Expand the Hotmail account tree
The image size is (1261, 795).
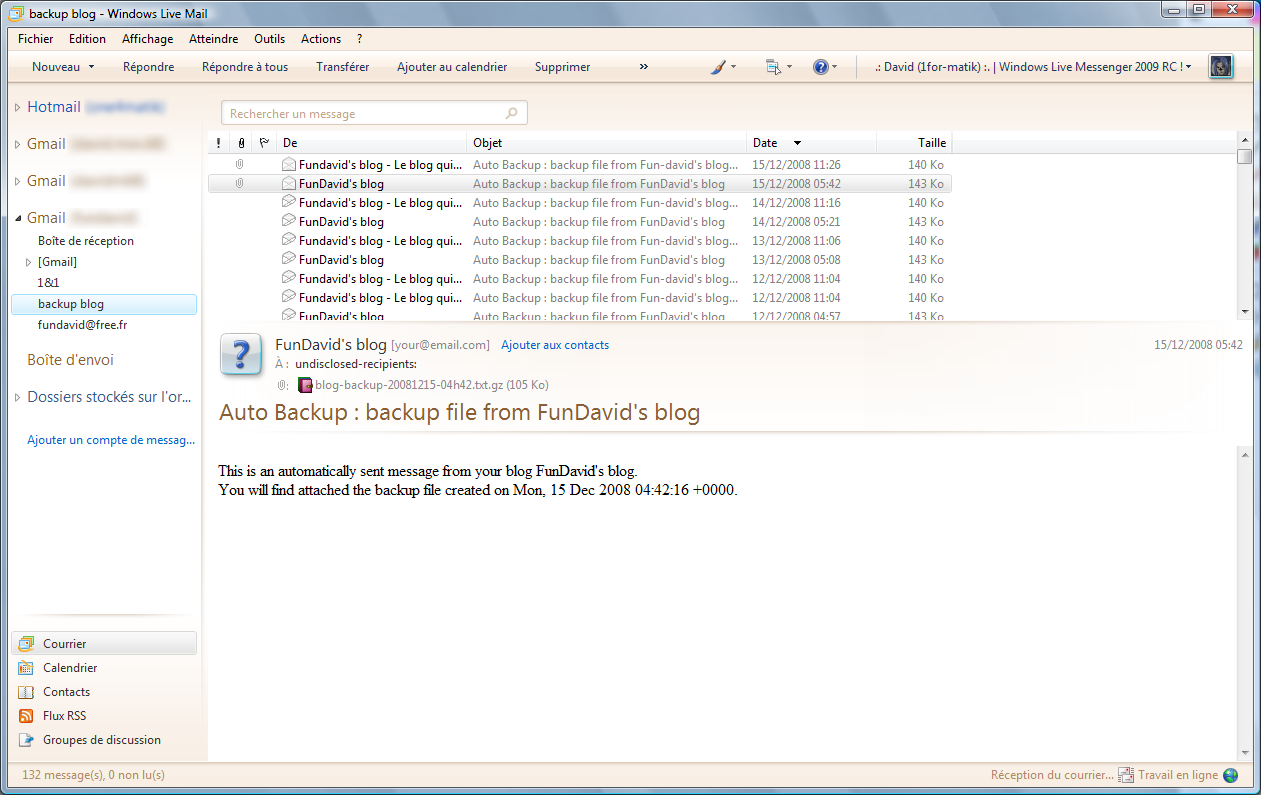tap(18, 107)
